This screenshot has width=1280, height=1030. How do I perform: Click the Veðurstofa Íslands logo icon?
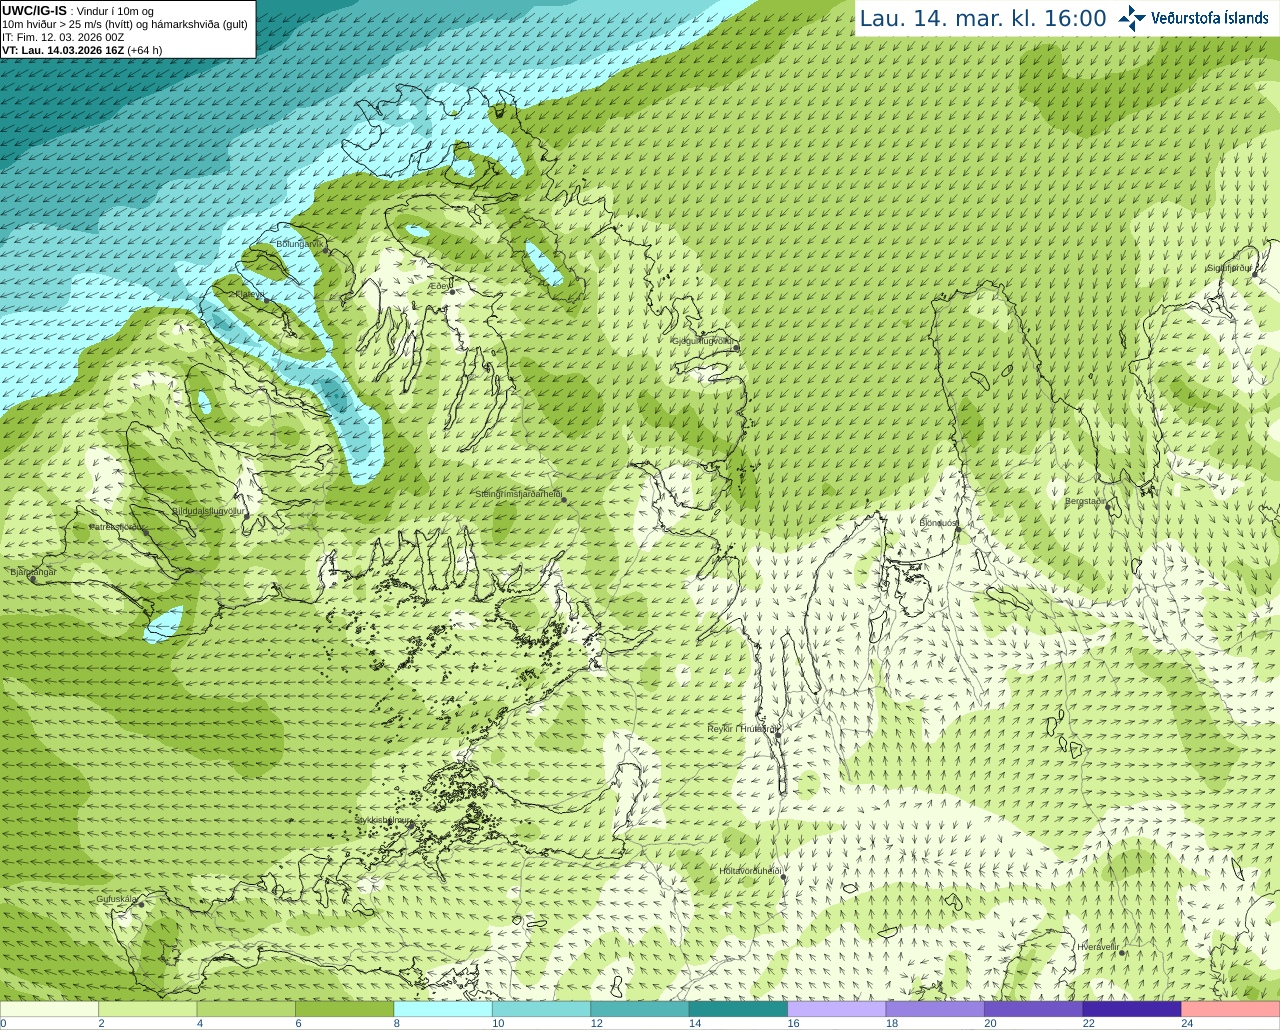coord(1132,18)
